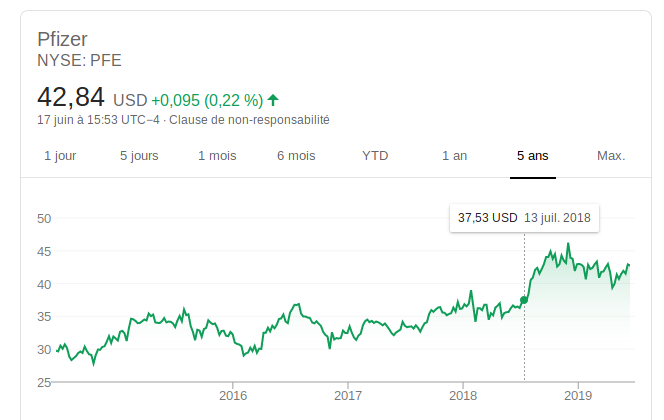Viewport: 664px width, 420px height.
Task: Click the active 5 ans tab
Action: click(532, 156)
